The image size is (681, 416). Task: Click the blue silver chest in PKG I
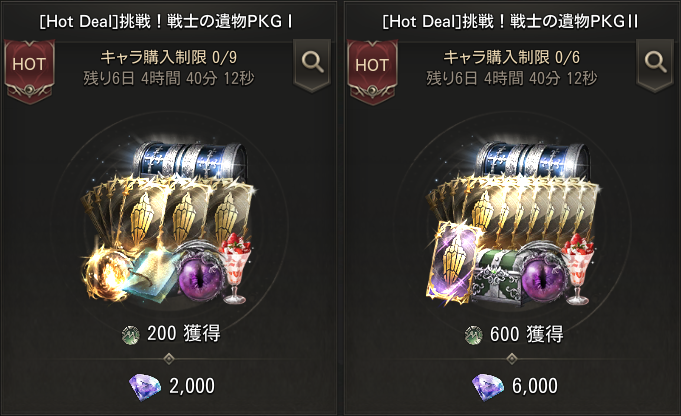click(190, 161)
